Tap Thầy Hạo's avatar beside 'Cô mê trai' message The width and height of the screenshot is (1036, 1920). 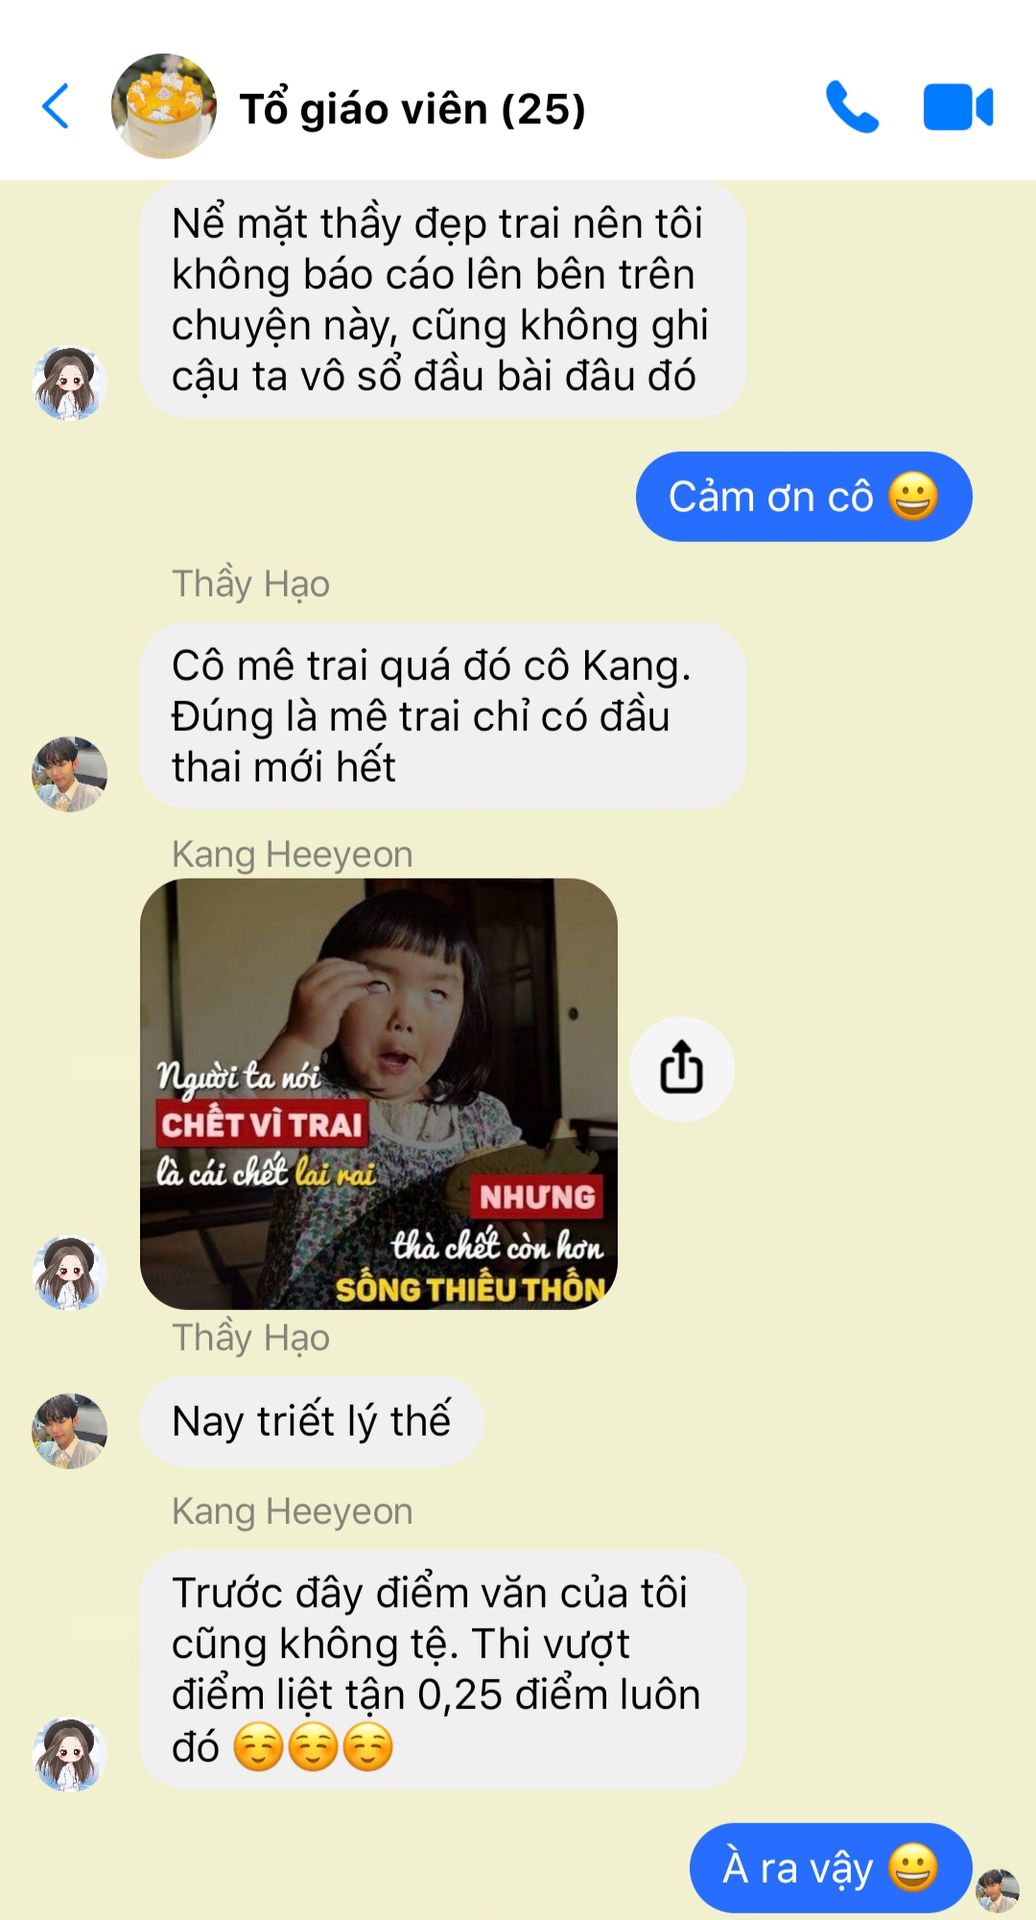pyautogui.click(x=69, y=774)
